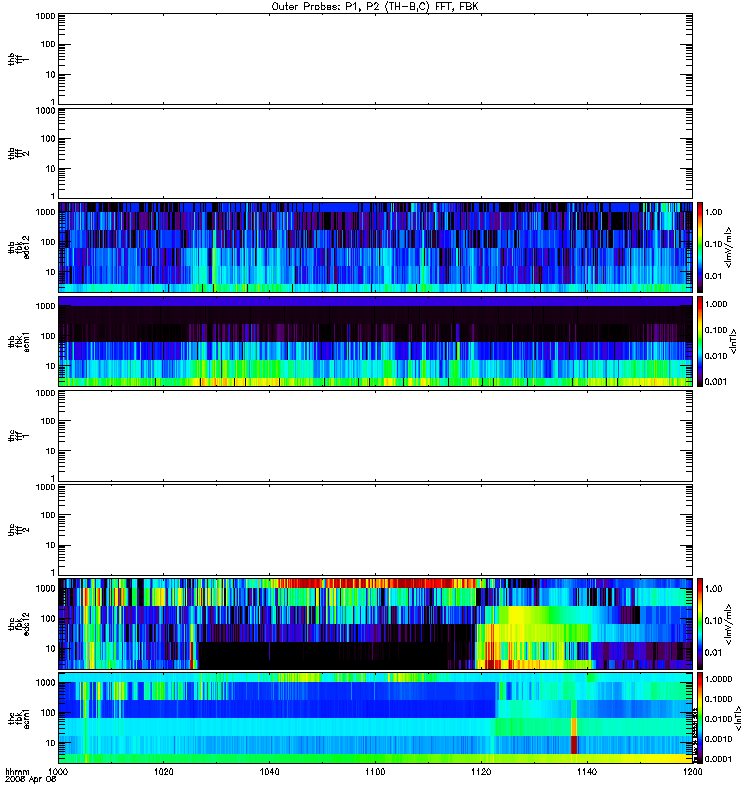Select the thb fbk scm1 nT color bar
750x800 pixels.
pyautogui.click(x=700, y=341)
